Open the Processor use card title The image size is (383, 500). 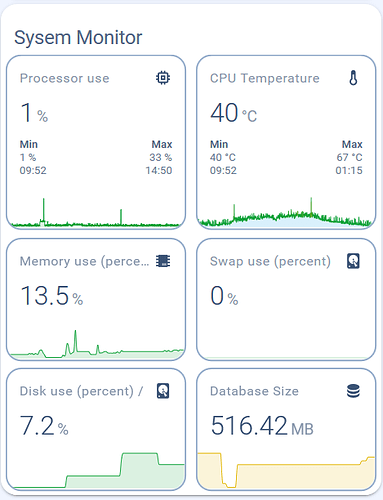tap(65, 78)
